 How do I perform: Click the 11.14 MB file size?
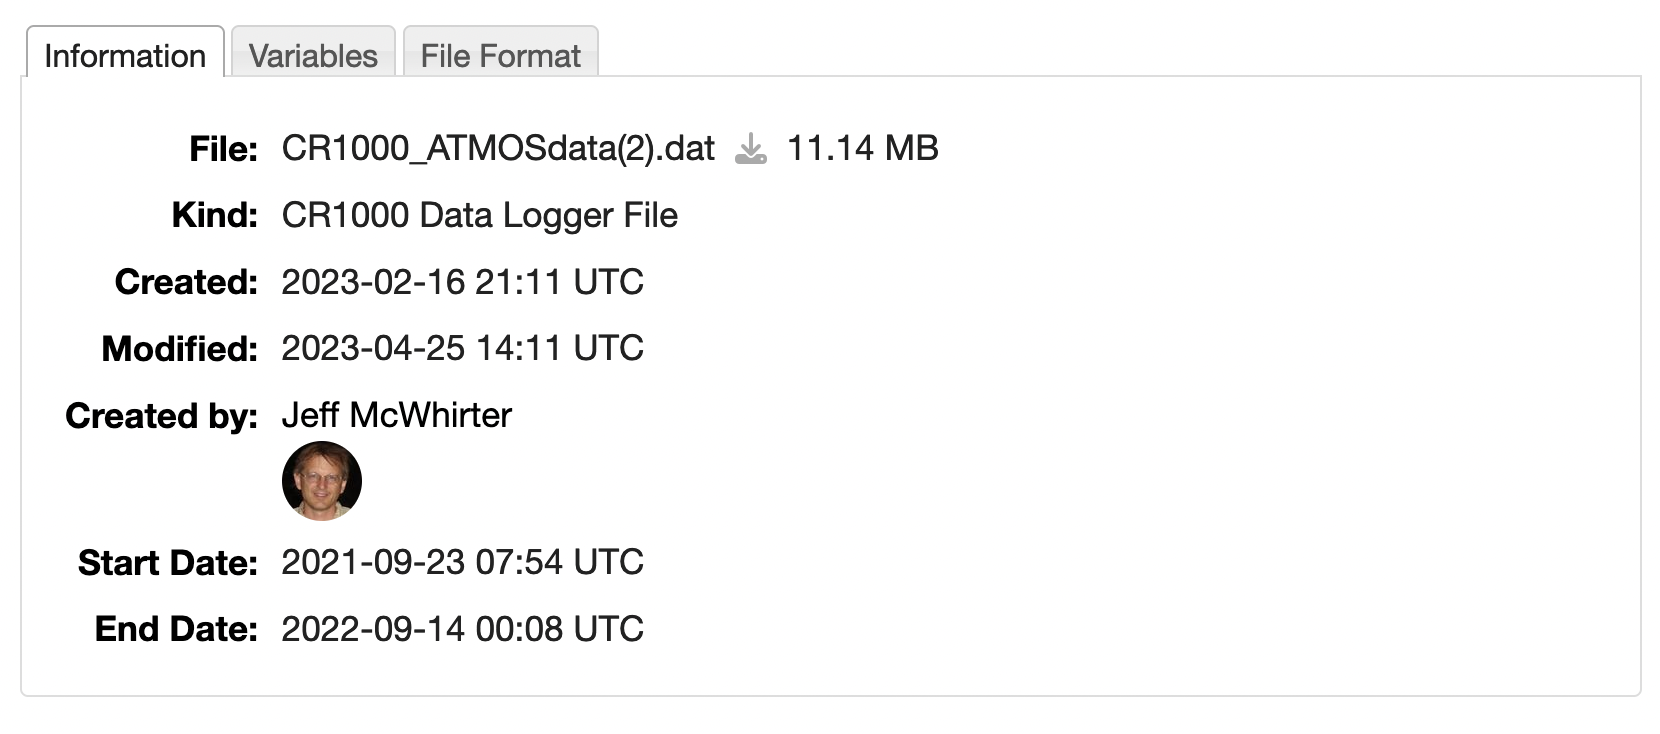(862, 149)
